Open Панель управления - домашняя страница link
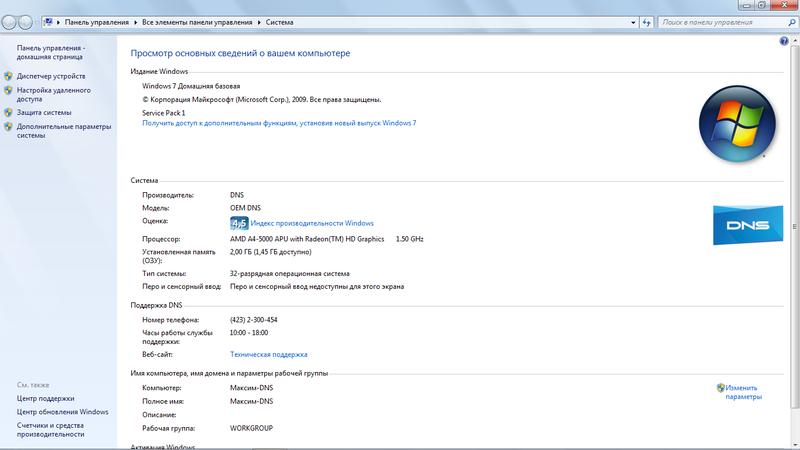The width and height of the screenshot is (800, 450). (x=51, y=53)
